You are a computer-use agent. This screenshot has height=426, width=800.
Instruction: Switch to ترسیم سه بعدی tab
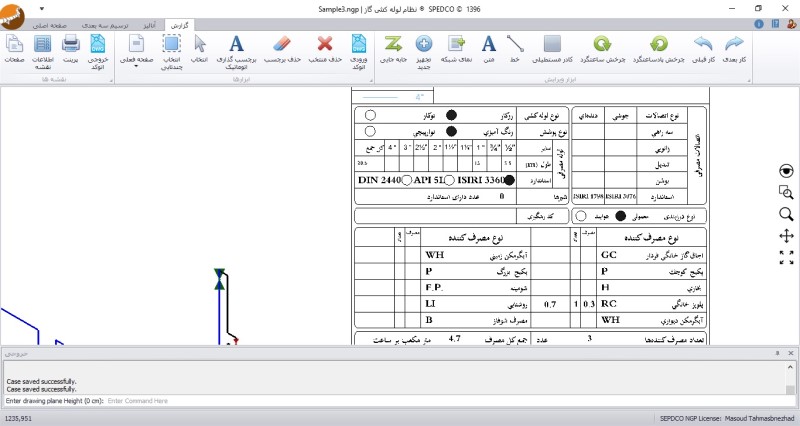click(105, 25)
